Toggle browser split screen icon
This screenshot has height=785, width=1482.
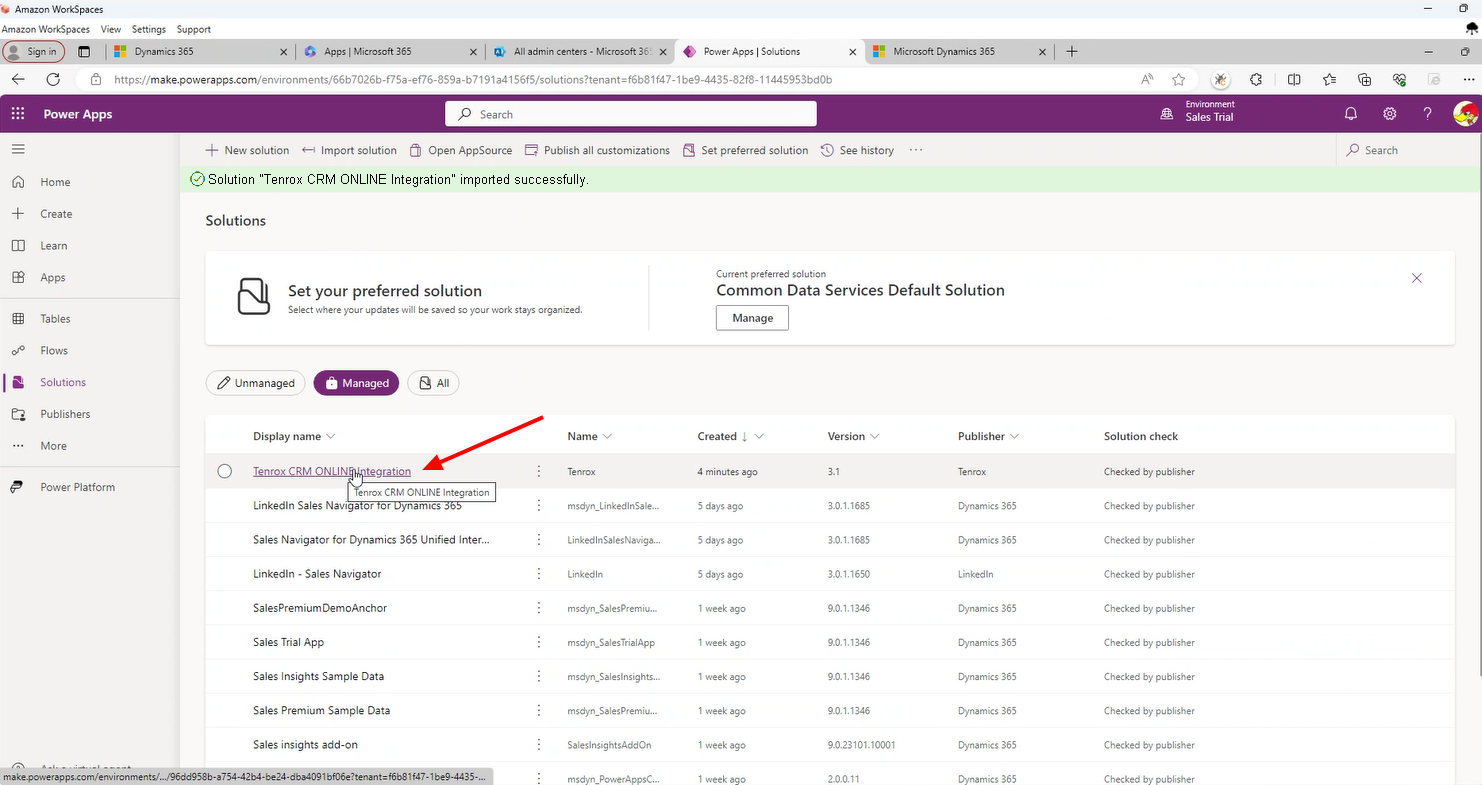1294,79
